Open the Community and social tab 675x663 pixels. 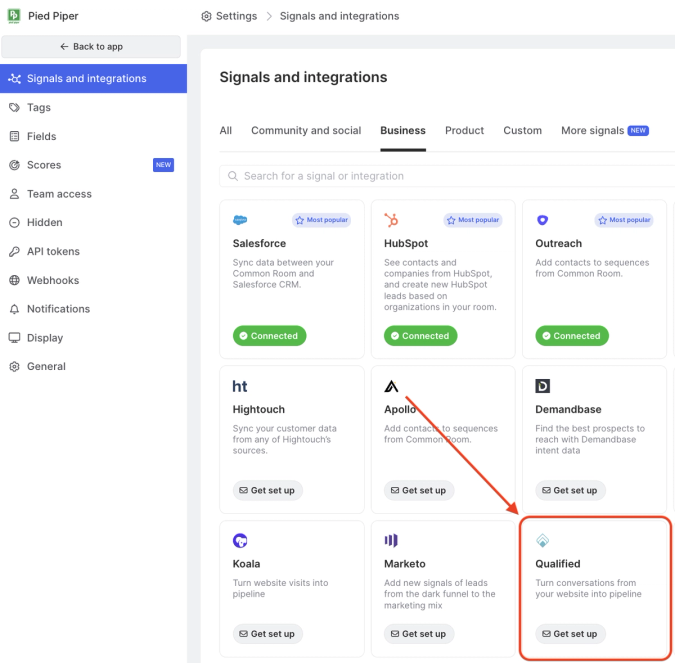tap(306, 130)
